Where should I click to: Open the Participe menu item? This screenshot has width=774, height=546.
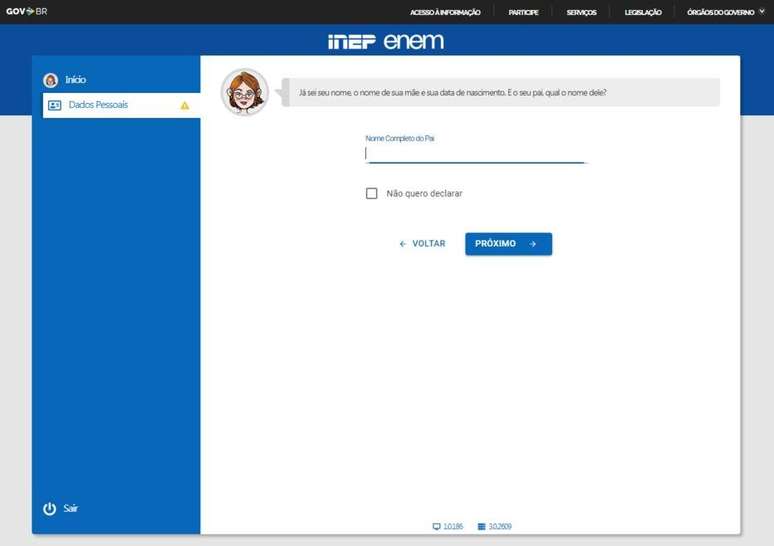(523, 12)
